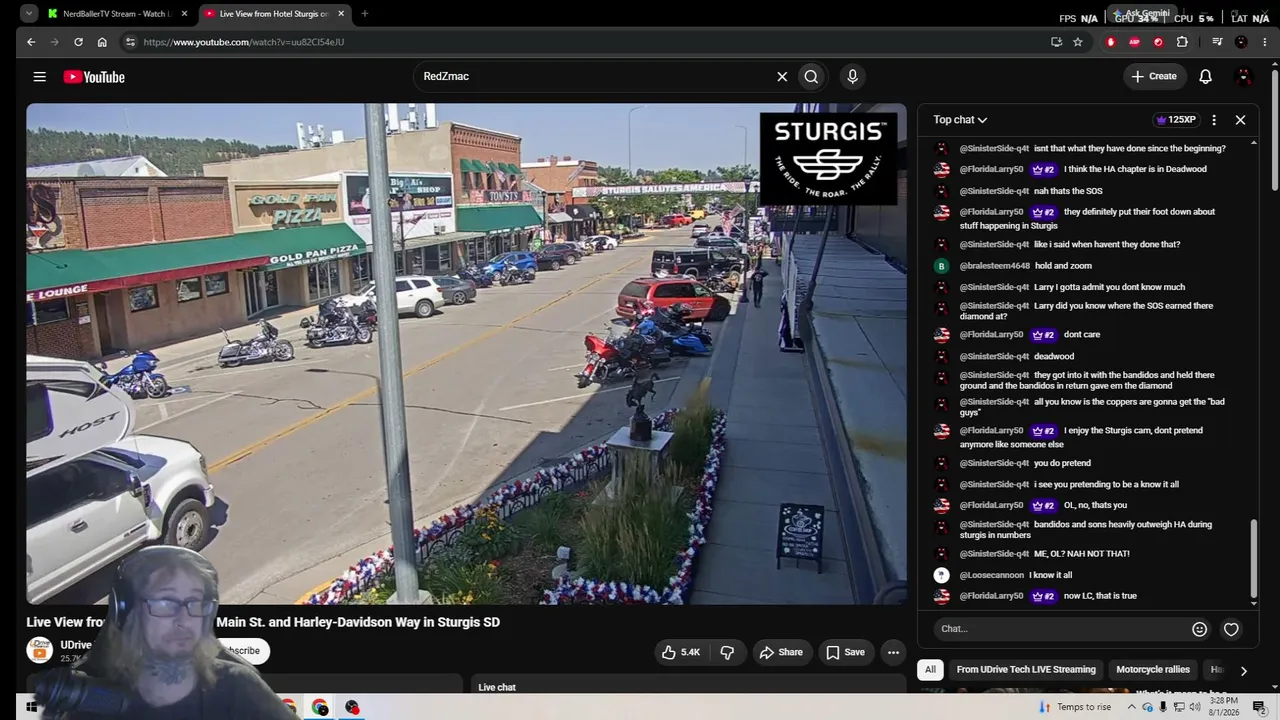Open the Create menu
The image size is (1280, 720).
(1153, 76)
